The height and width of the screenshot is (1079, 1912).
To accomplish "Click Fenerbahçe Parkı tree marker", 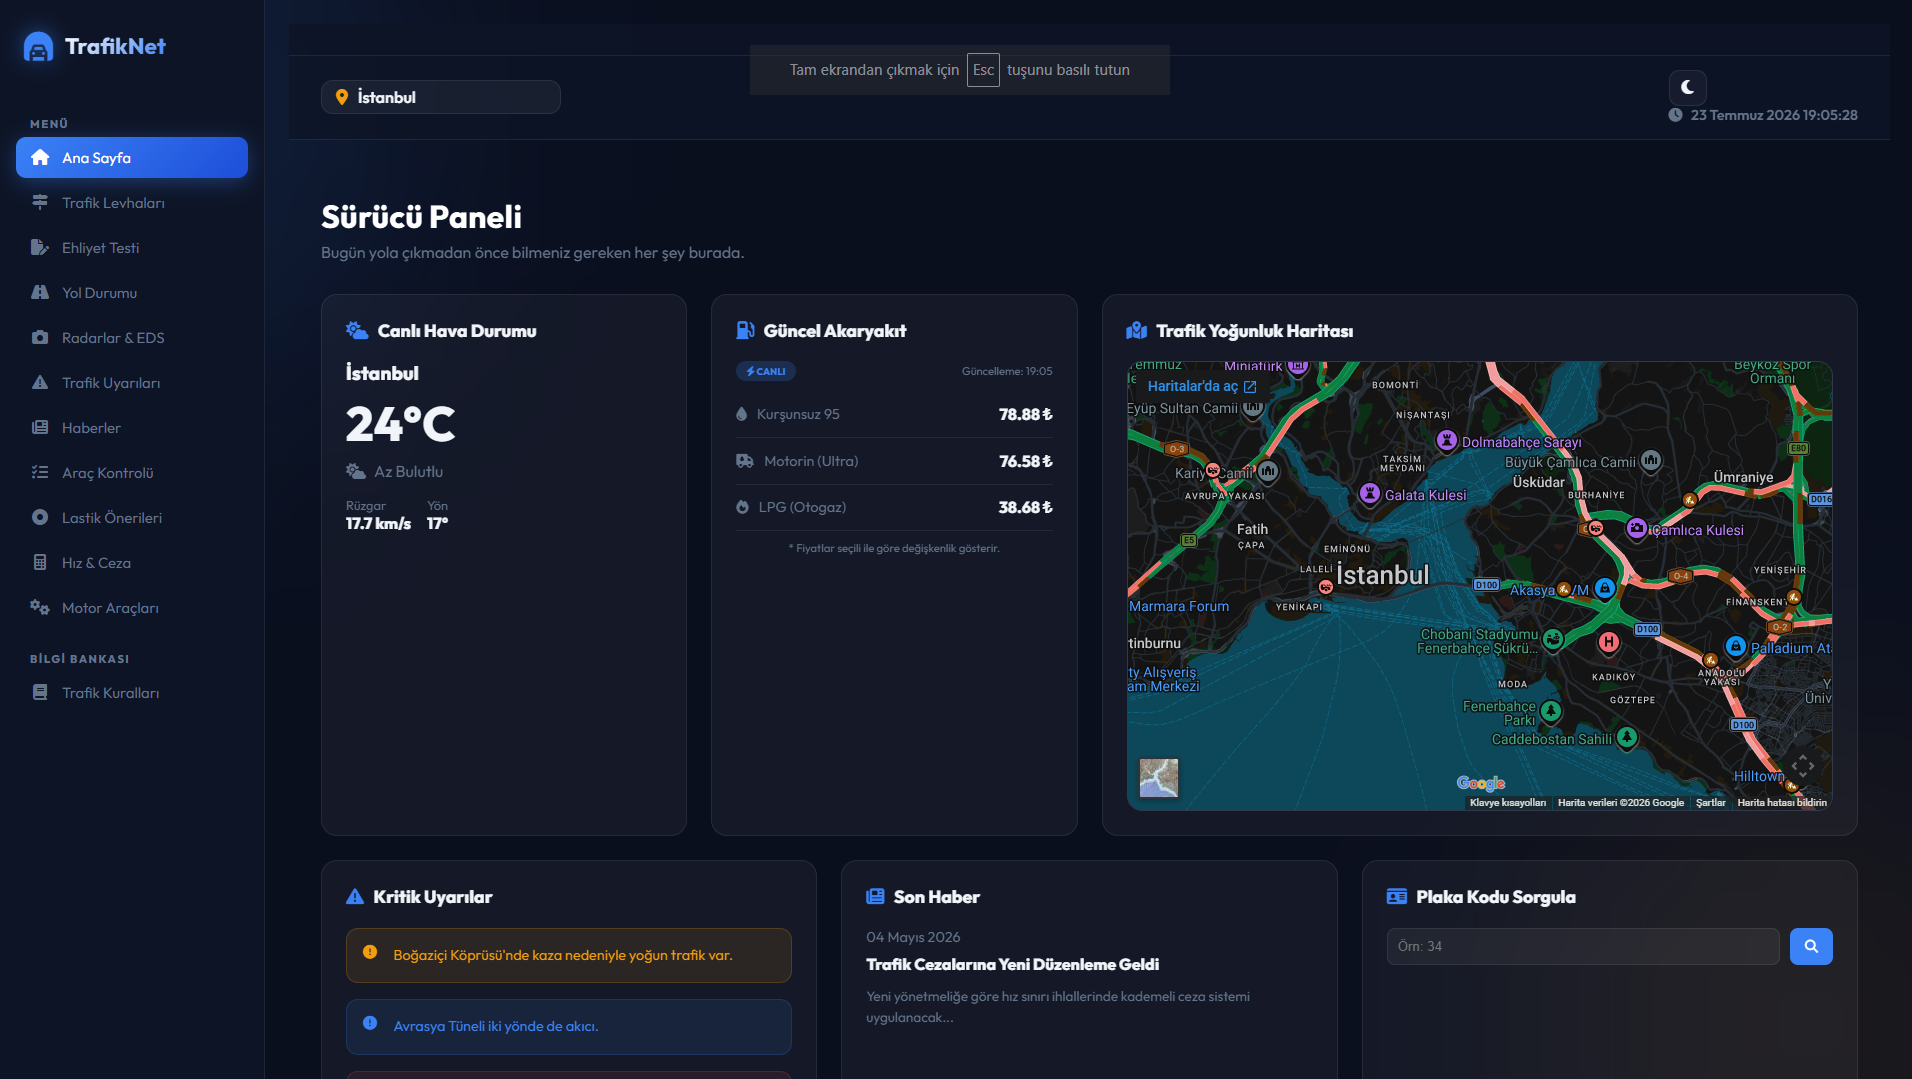I will pyautogui.click(x=1551, y=711).
